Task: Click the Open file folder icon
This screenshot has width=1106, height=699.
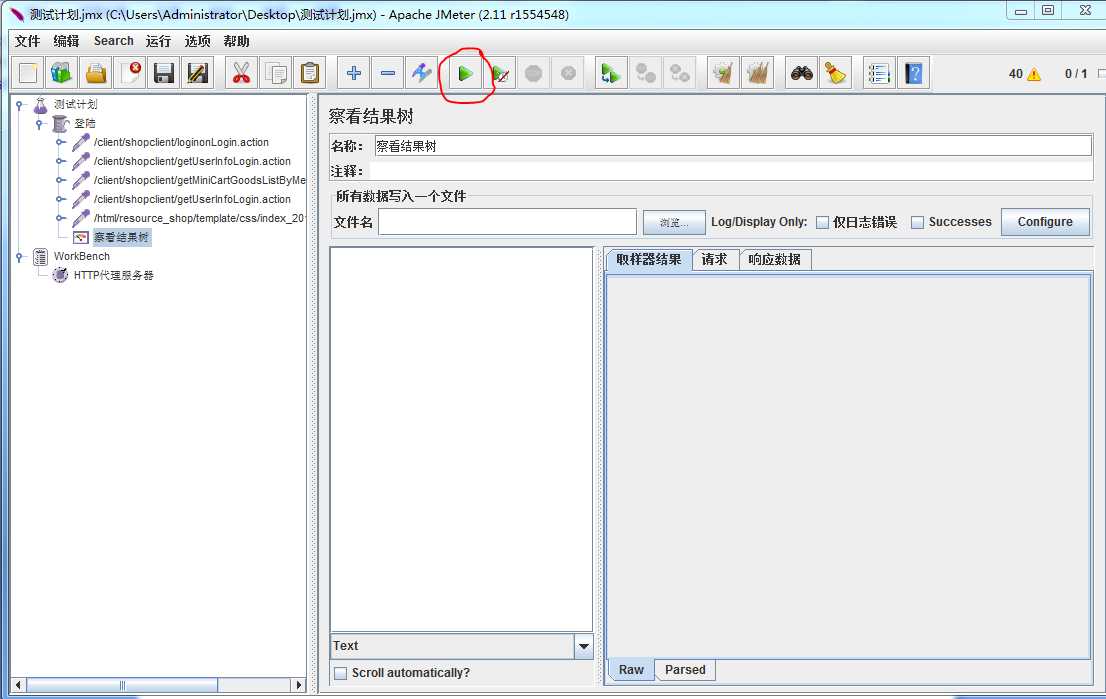Action: pyautogui.click(x=96, y=73)
